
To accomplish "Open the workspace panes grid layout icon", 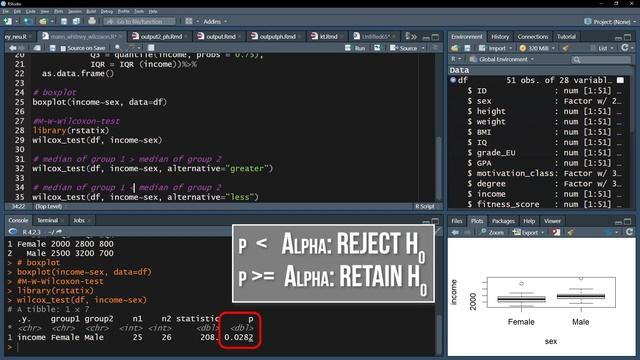I will [189, 21].
